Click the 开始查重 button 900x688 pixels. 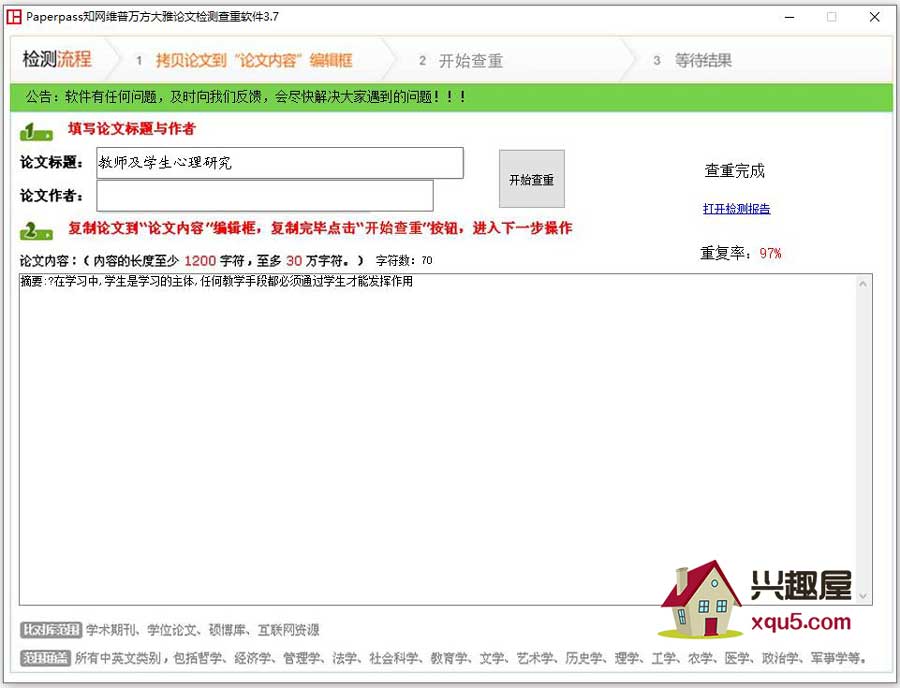click(532, 179)
